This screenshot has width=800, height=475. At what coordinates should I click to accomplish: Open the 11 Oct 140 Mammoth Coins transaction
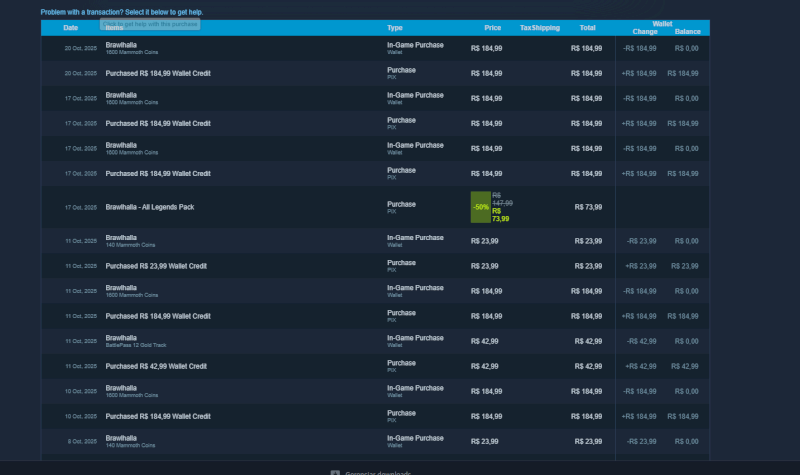point(131,241)
